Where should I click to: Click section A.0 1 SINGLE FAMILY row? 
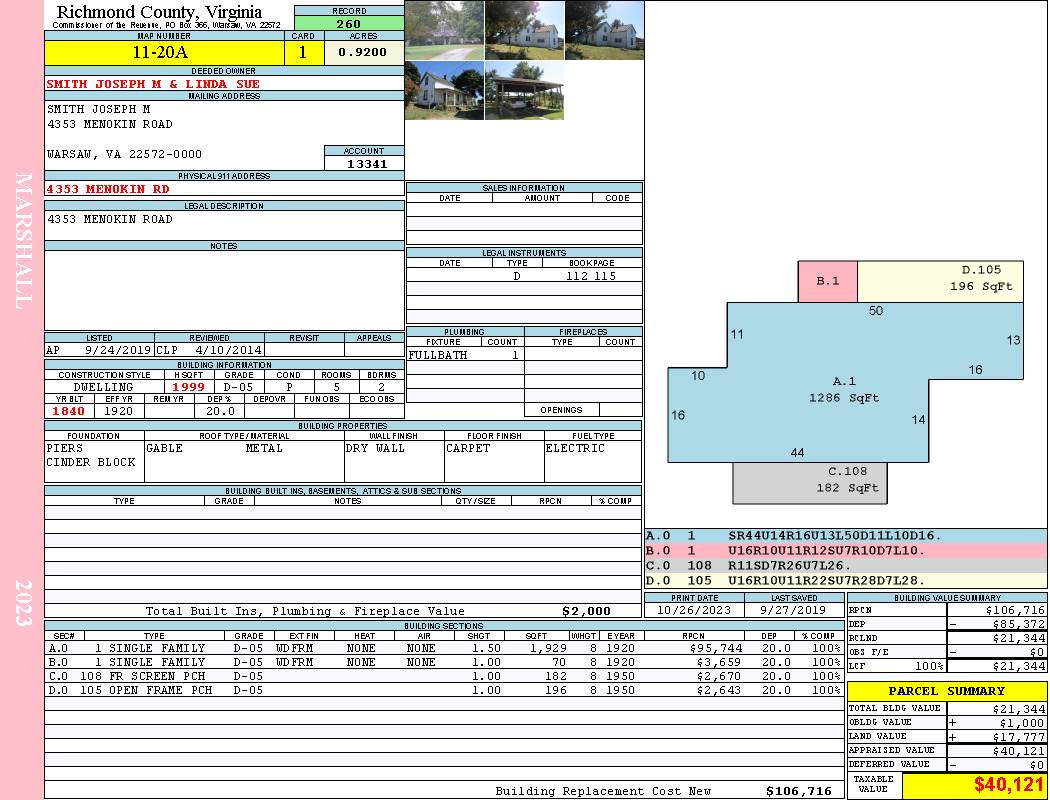click(443, 649)
